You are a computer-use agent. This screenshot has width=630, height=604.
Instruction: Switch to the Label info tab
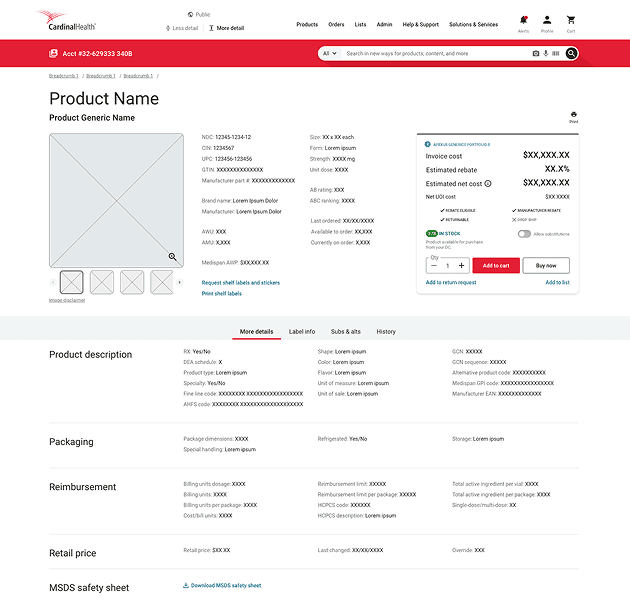(x=302, y=332)
